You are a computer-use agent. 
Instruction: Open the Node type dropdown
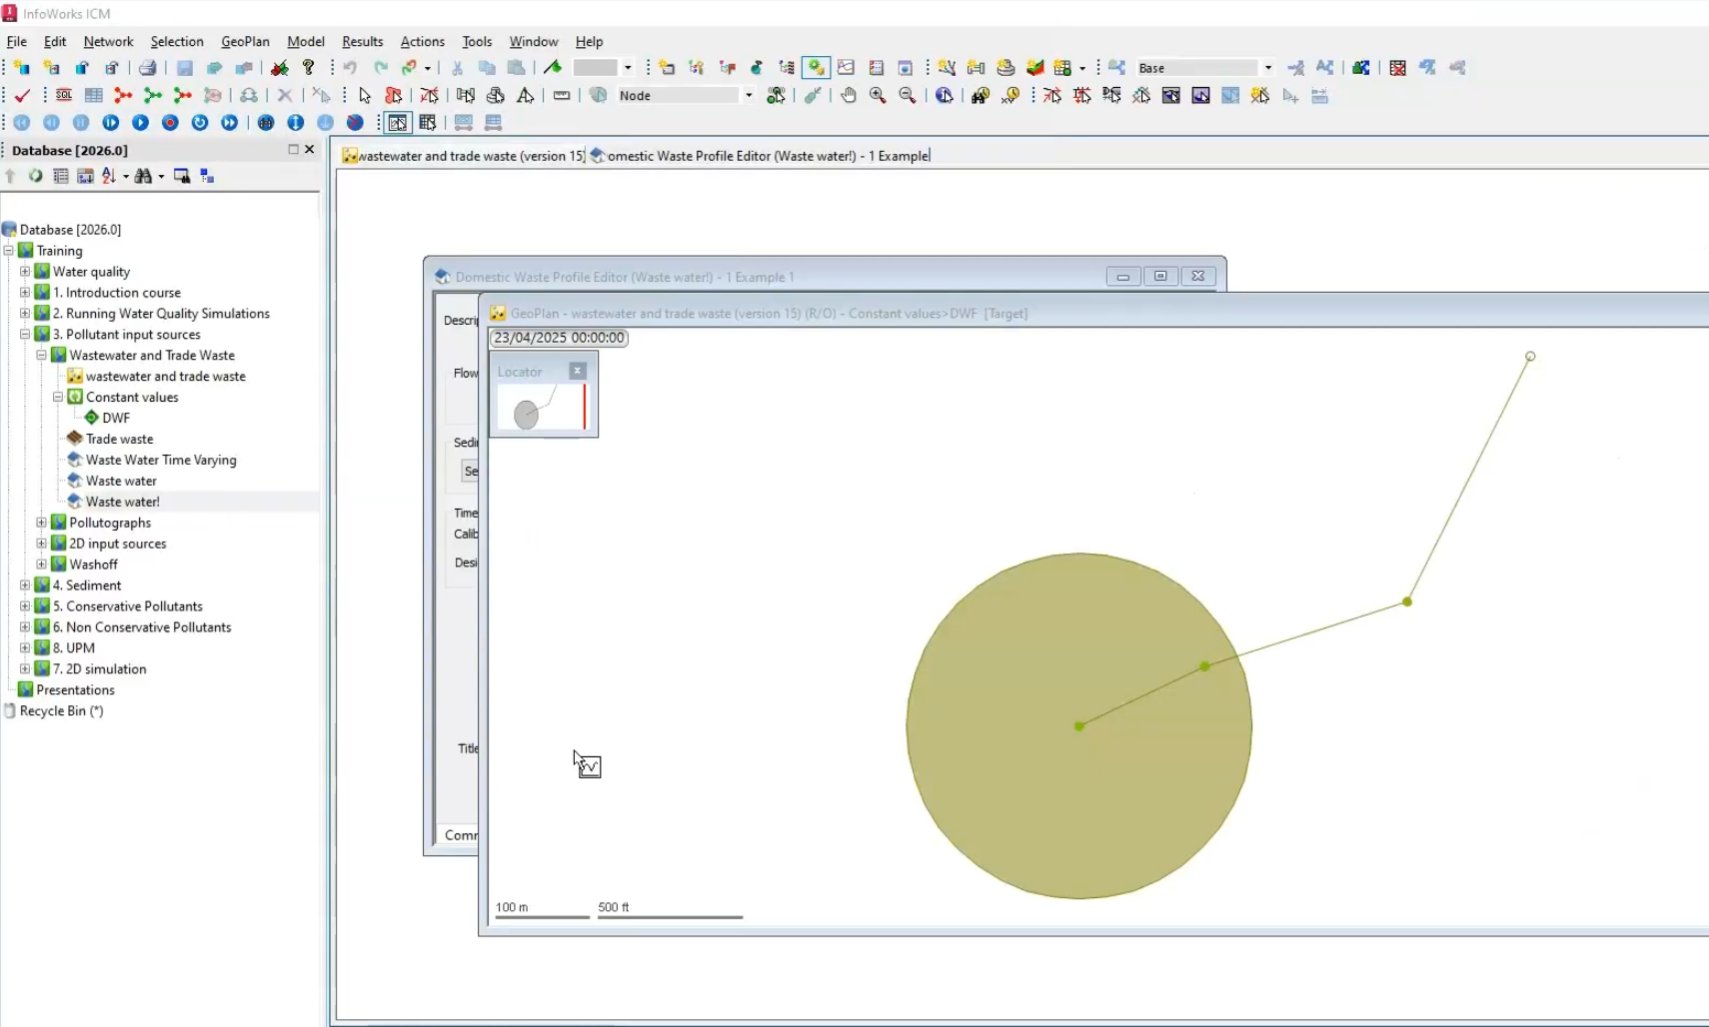click(746, 95)
